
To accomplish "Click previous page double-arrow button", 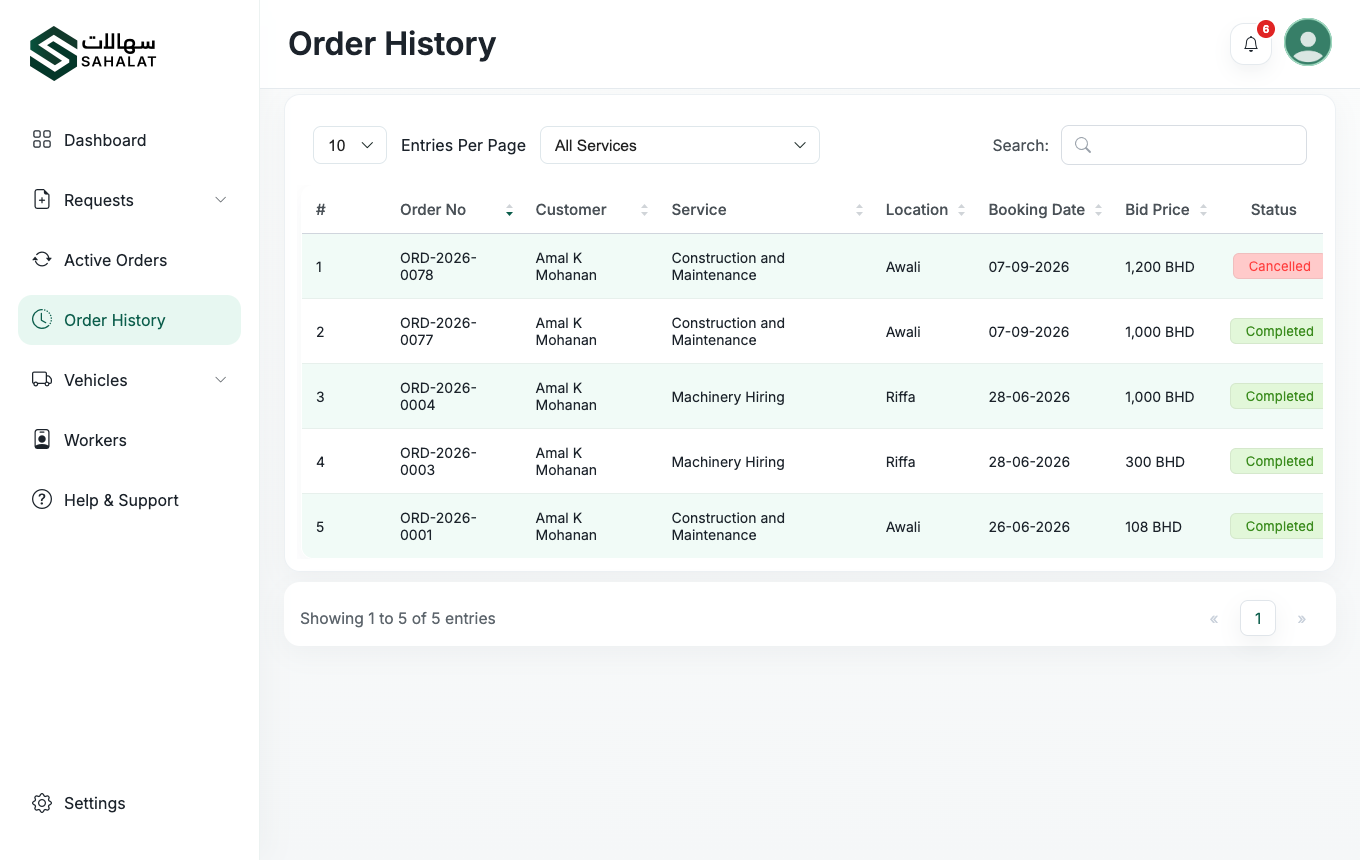I will 1214,619.
